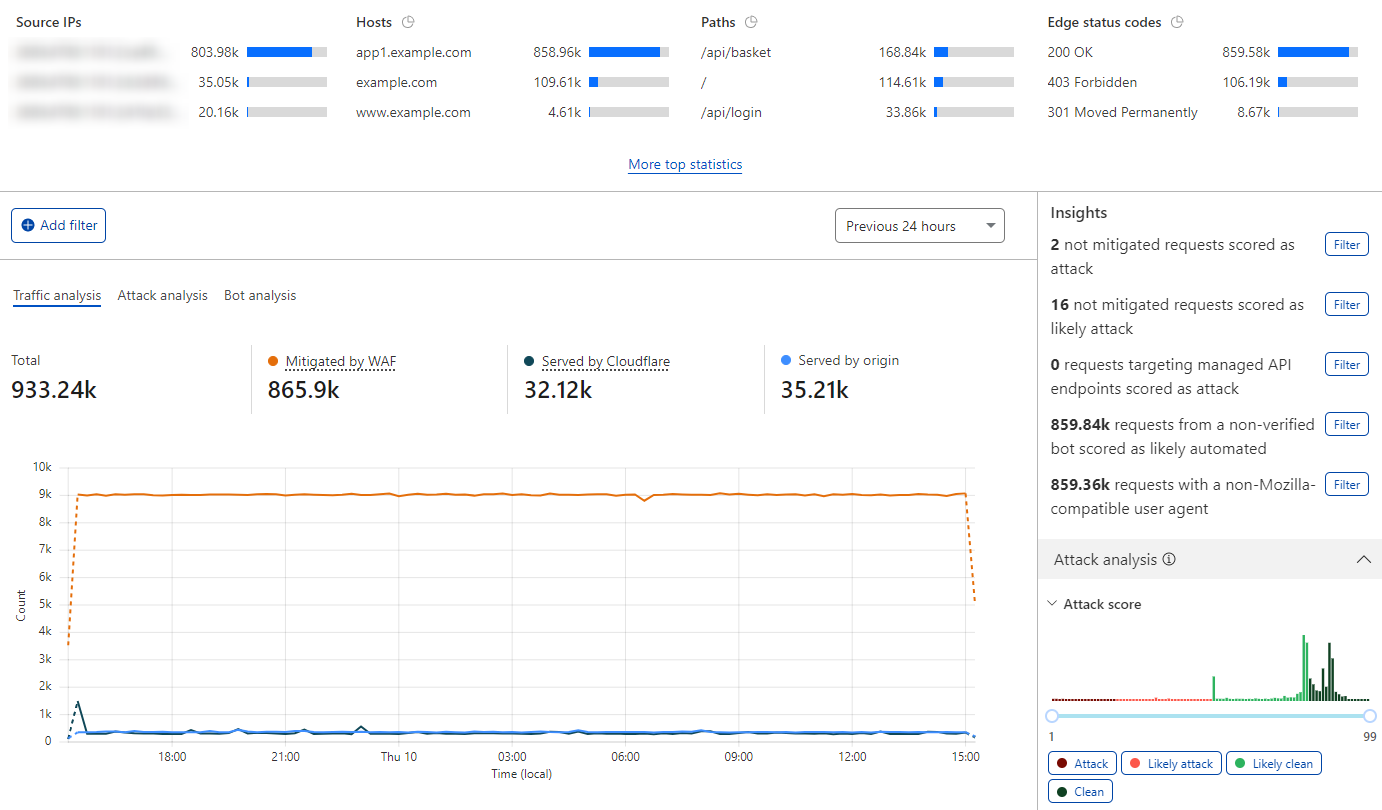This screenshot has width=1382, height=810.
Task: Collapse the Attack analysis panel using its chevron
Action: tap(1364, 559)
